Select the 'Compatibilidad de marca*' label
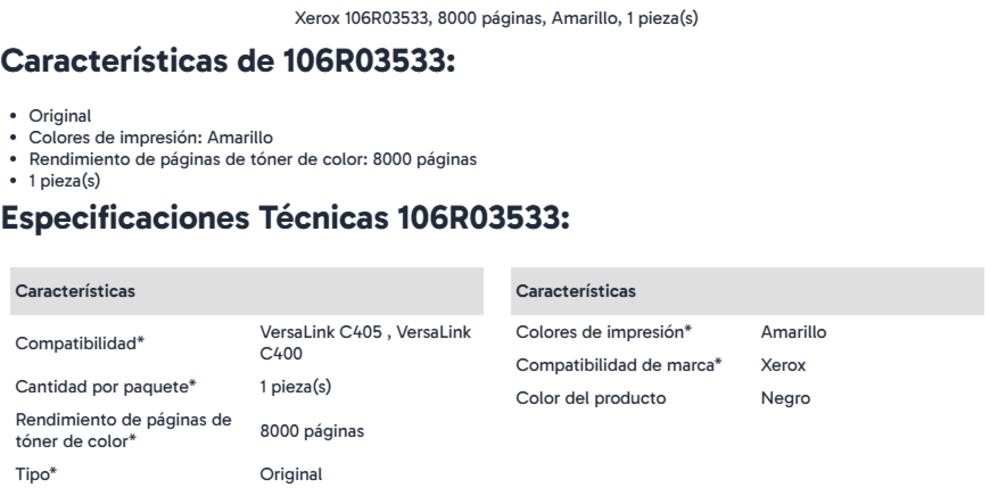Viewport: 990px width, 496px height. (618, 365)
